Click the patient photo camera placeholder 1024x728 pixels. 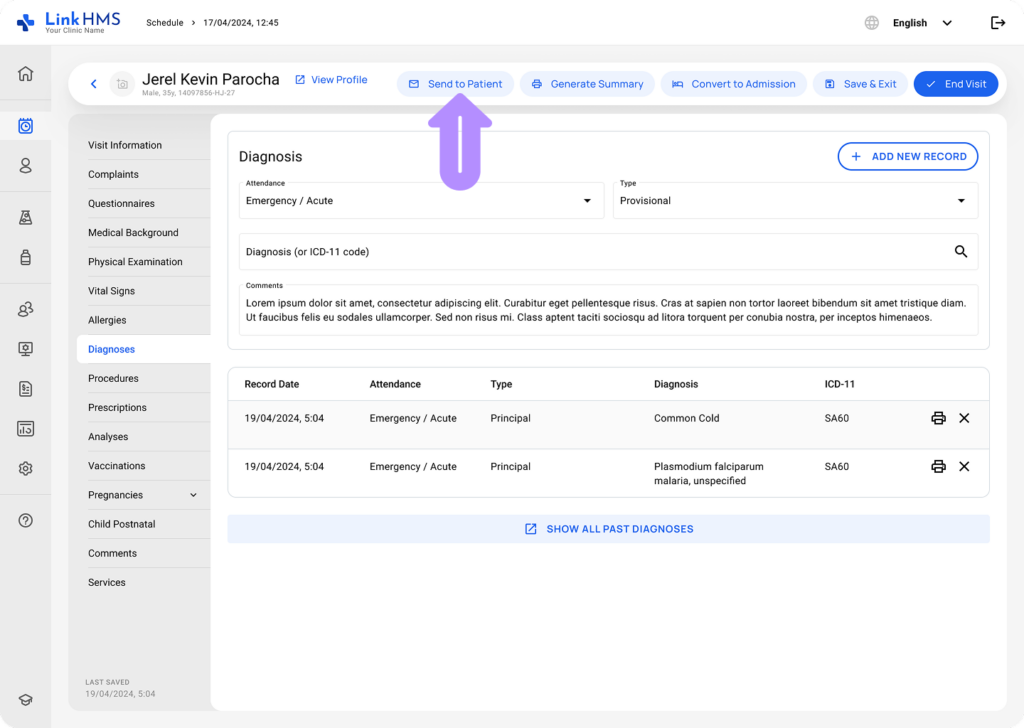pos(122,84)
